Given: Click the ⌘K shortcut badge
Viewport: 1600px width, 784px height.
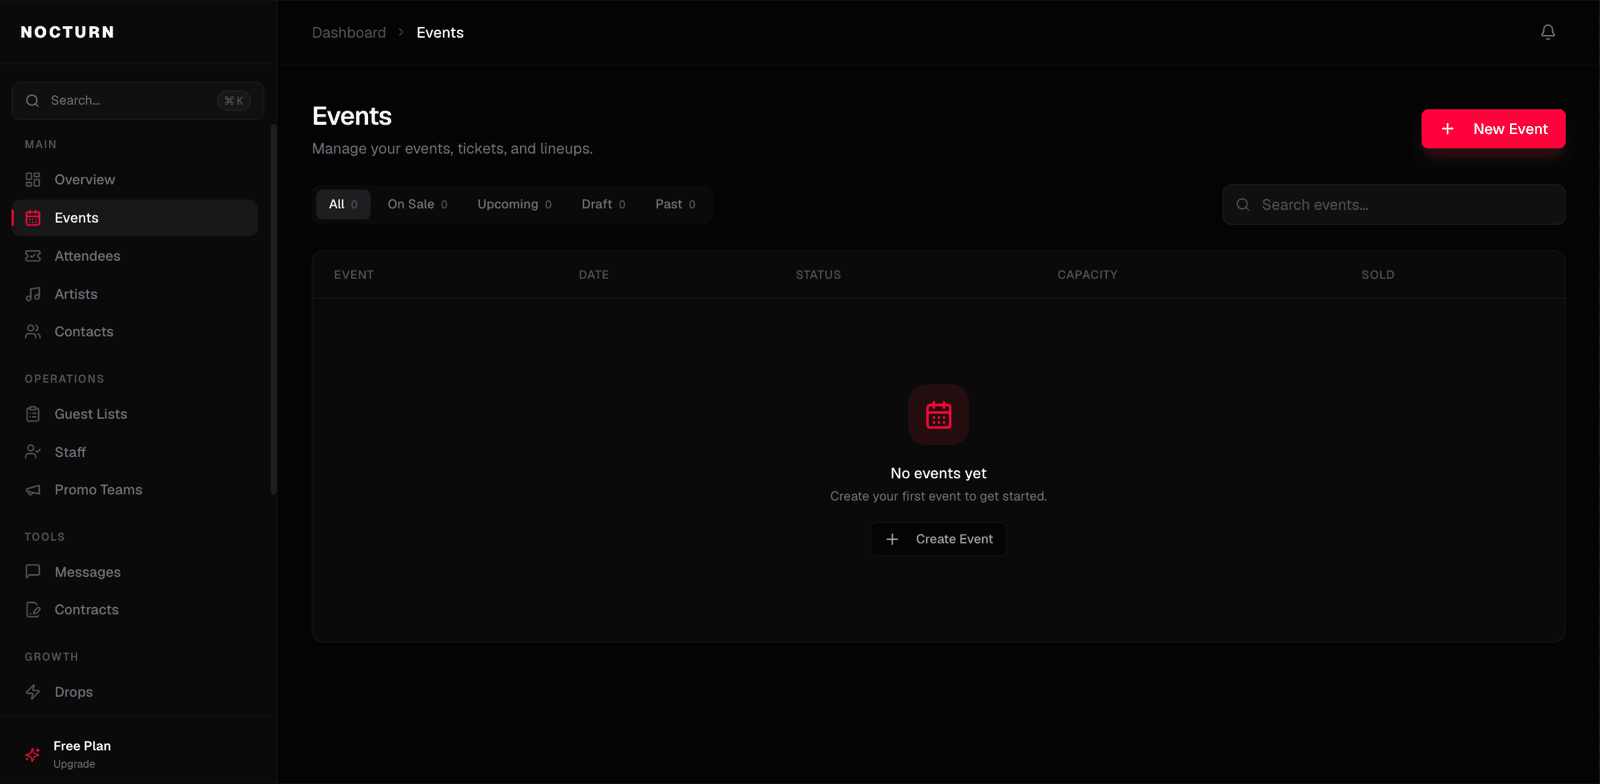Looking at the screenshot, I should [x=234, y=101].
